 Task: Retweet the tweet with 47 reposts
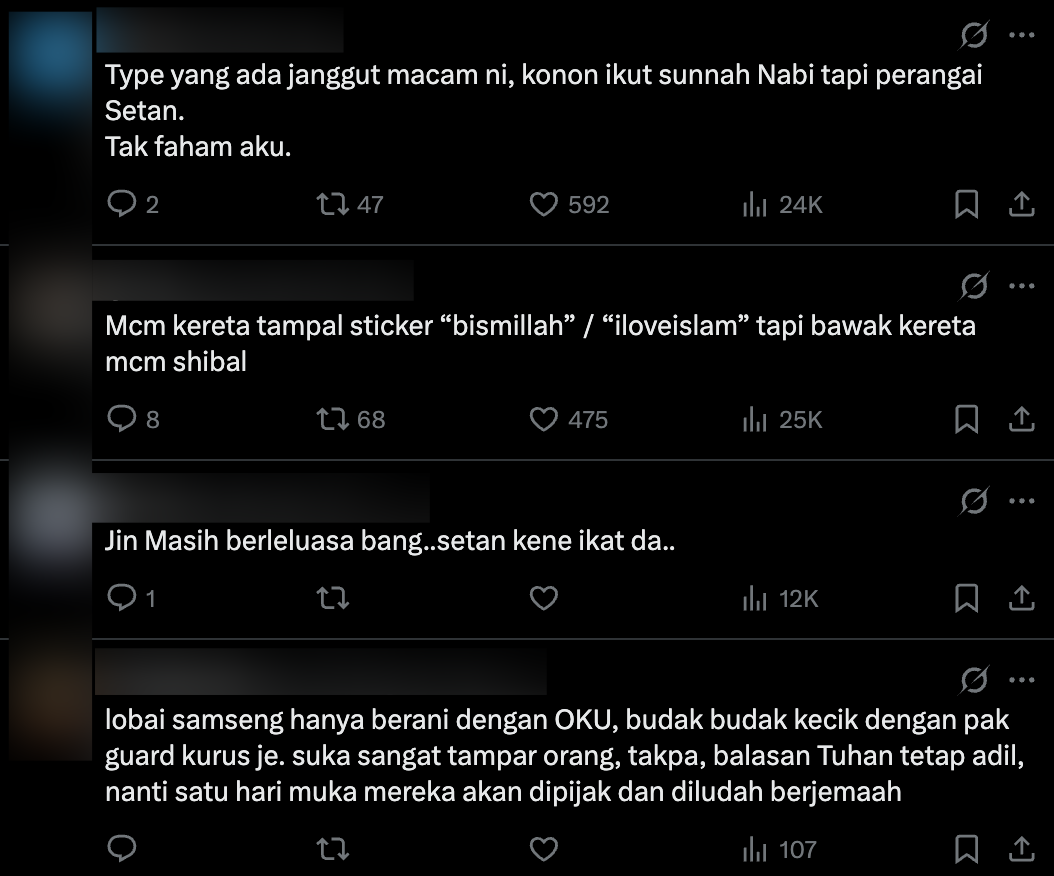coord(331,205)
